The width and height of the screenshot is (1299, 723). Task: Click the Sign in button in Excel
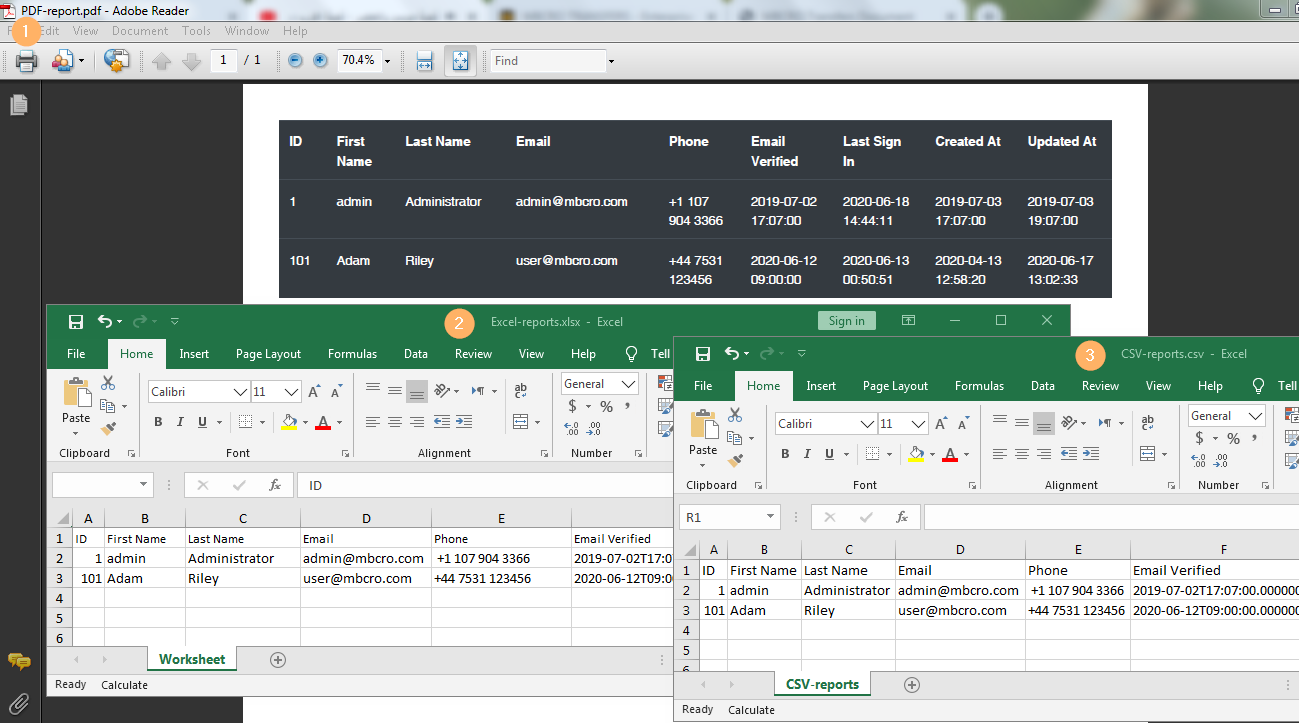coord(846,321)
